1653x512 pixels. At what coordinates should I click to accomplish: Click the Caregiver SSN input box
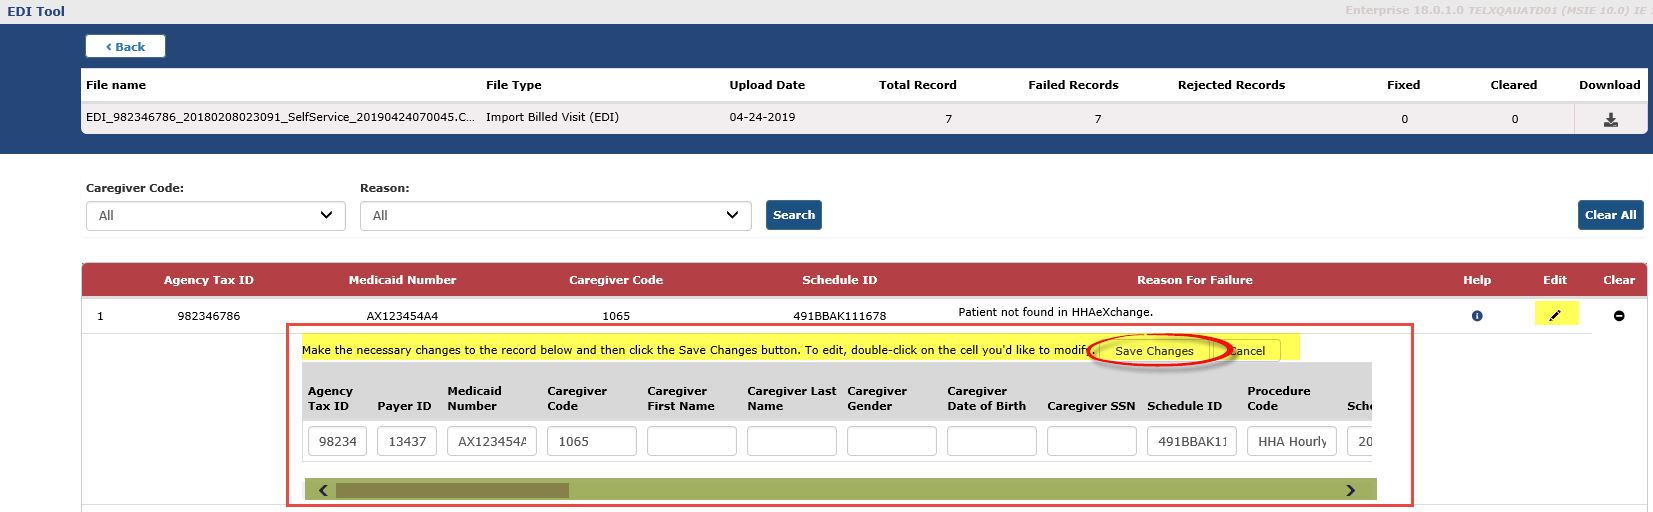pyautogui.click(x=1092, y=441)
